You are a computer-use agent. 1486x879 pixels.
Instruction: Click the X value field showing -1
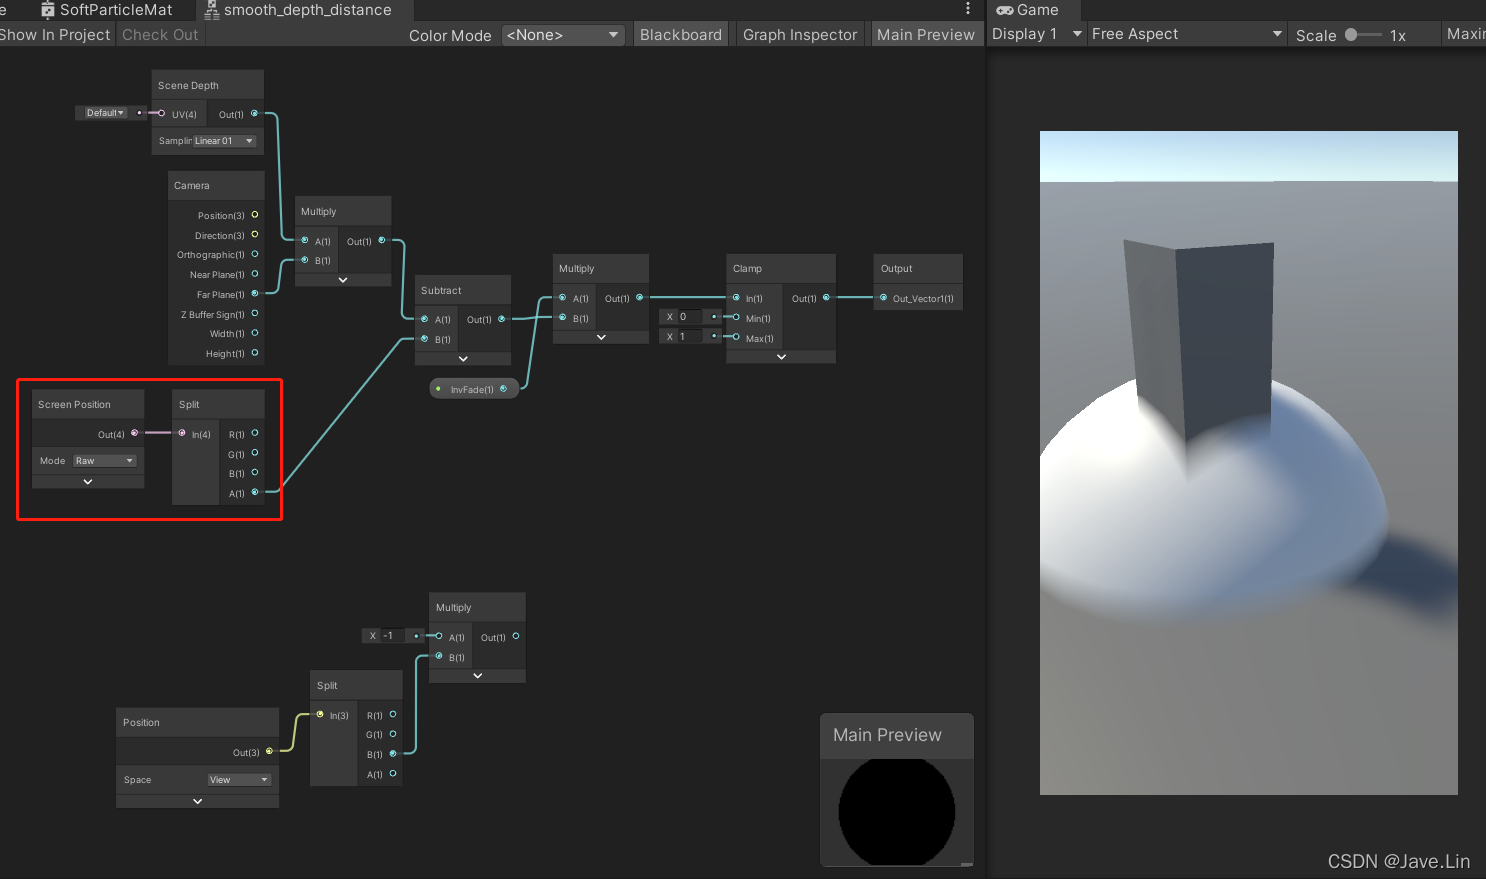point(391,635)
